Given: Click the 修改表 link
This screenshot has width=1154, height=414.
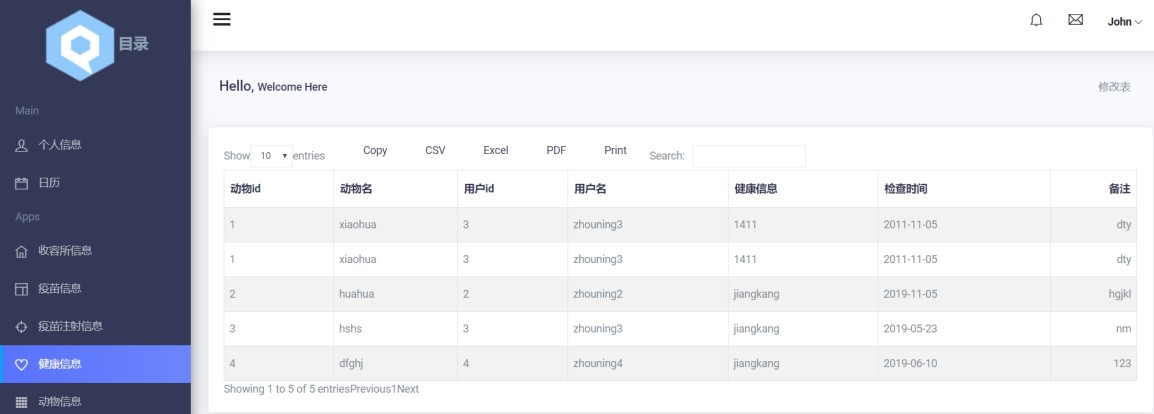Looking at the screenshot, I should (x=1114, y=87).
